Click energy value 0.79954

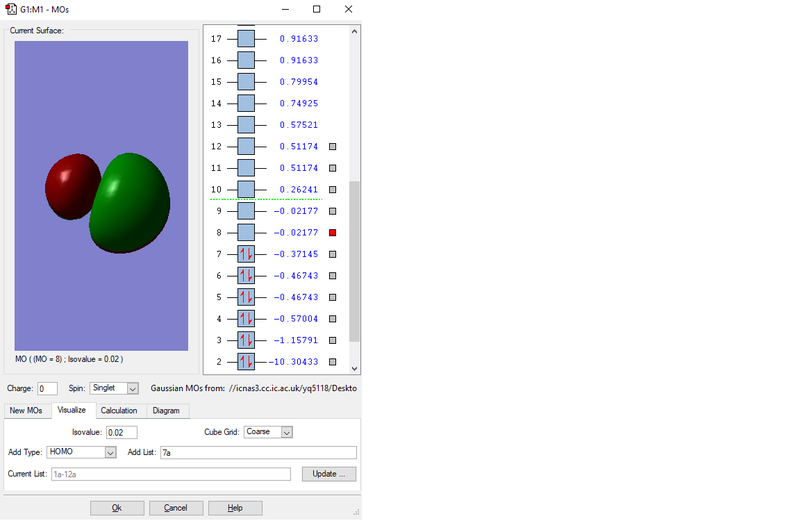tap(298, 82)
